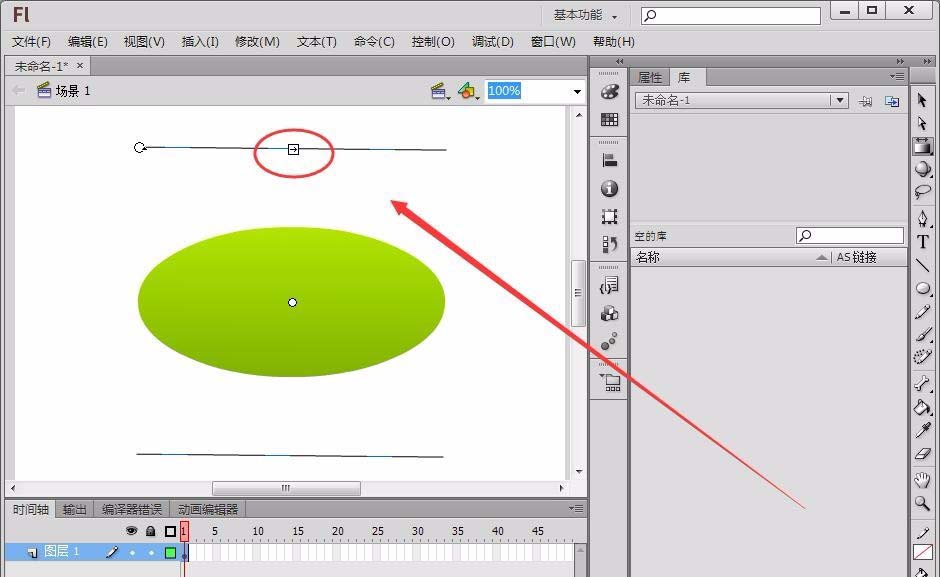Select the Gradient Transform tool
Screen dimensions: 940x577
922,146
